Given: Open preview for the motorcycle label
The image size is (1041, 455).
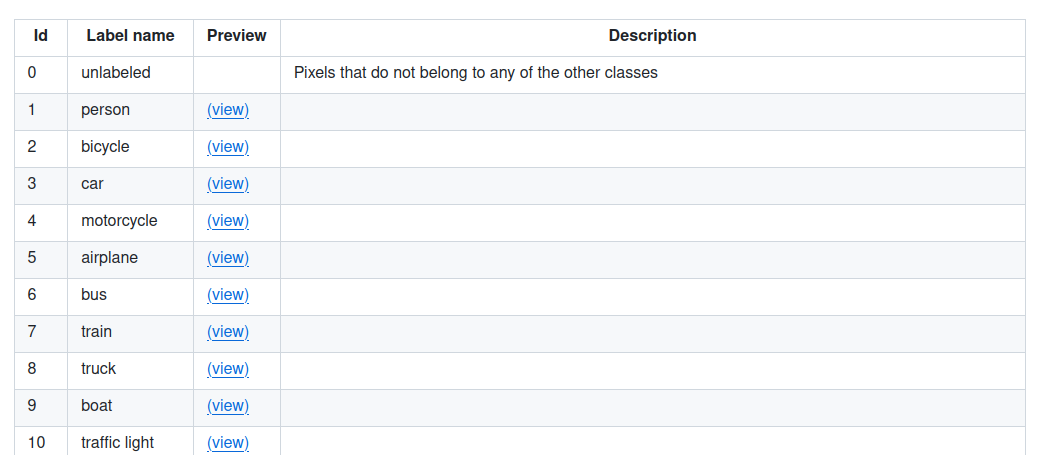Looking at the screenshot, I should pos(228,221).
